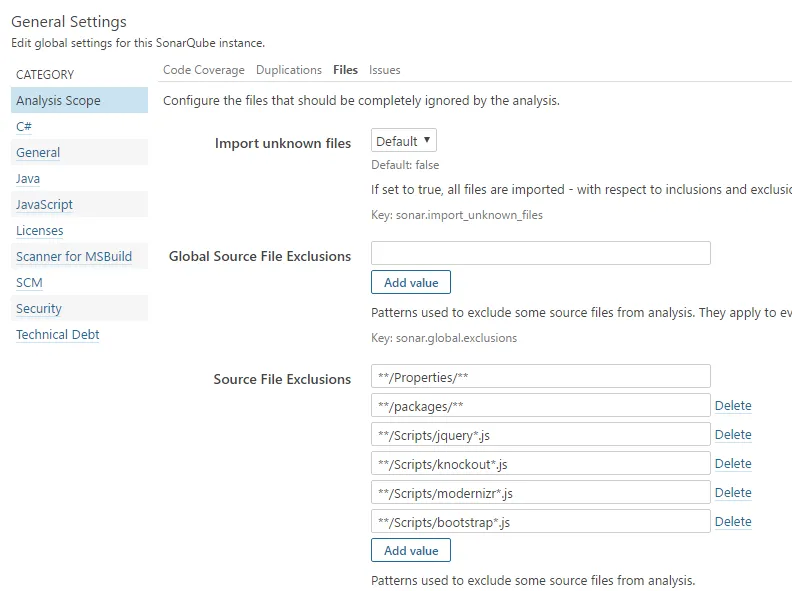Click Add value under Source File Exclusions
792x591 pixels.
(411, 550)
